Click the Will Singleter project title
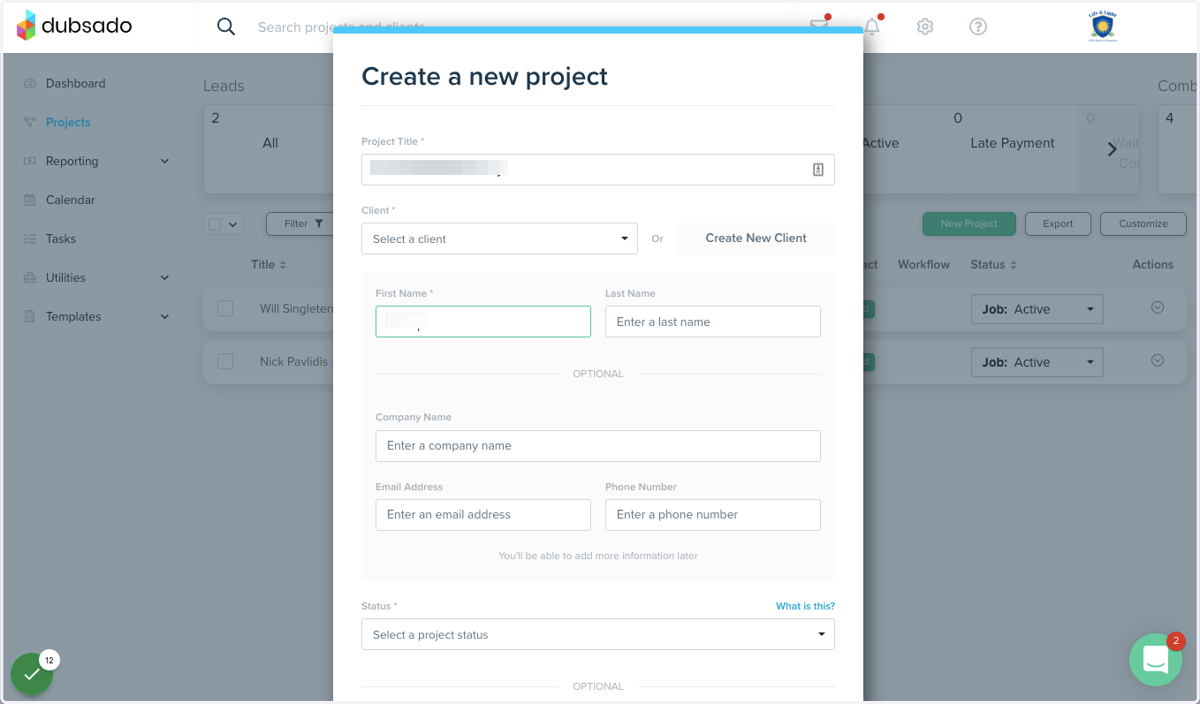The image size is (1200, 704). [x=296, y=309]
